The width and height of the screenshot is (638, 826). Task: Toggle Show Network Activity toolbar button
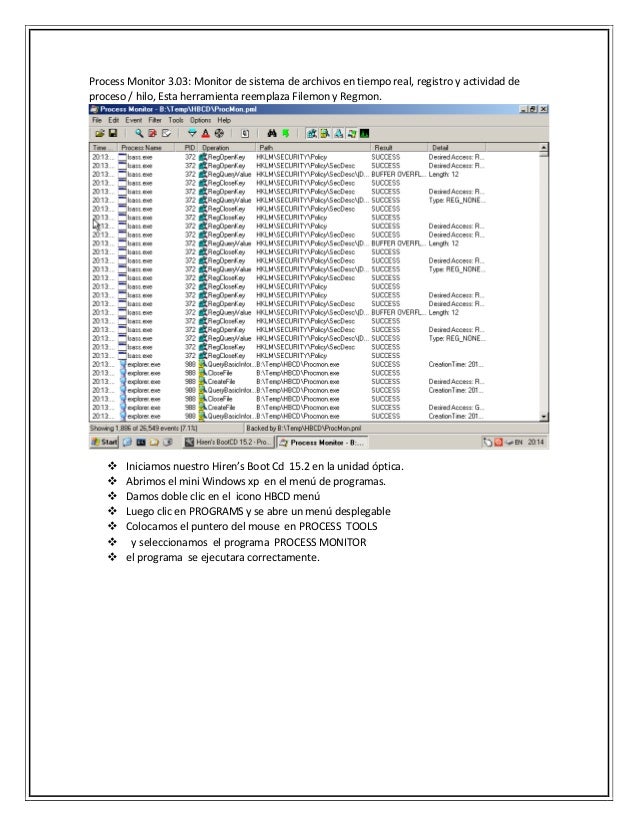[x=338, y=133]
